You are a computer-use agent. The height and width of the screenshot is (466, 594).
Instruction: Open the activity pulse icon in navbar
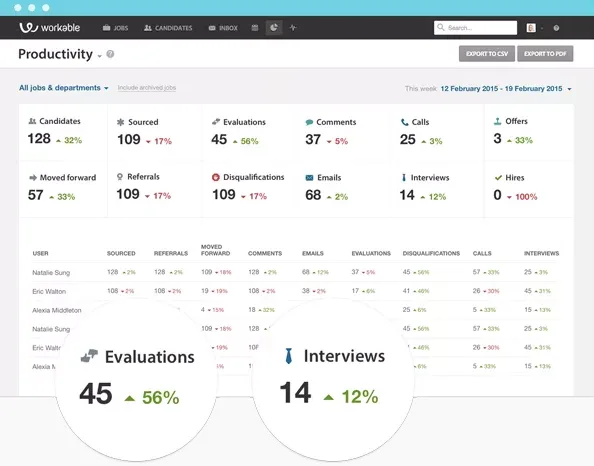pos(292,28)
